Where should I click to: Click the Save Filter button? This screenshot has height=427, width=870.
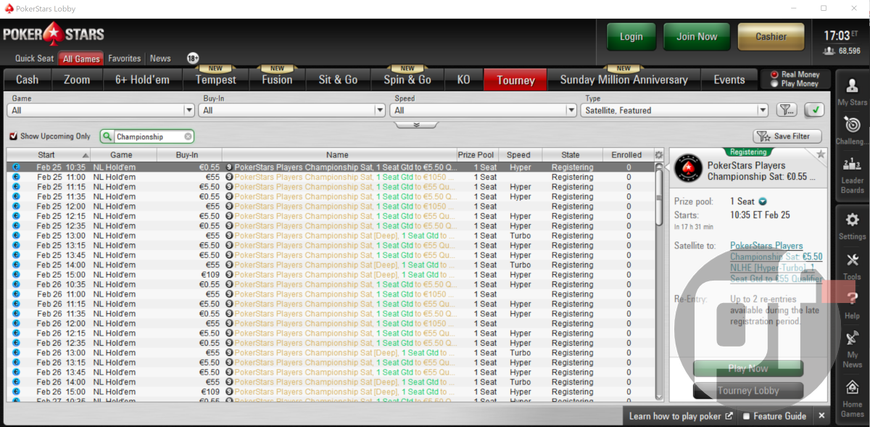[x=787, y=136]
